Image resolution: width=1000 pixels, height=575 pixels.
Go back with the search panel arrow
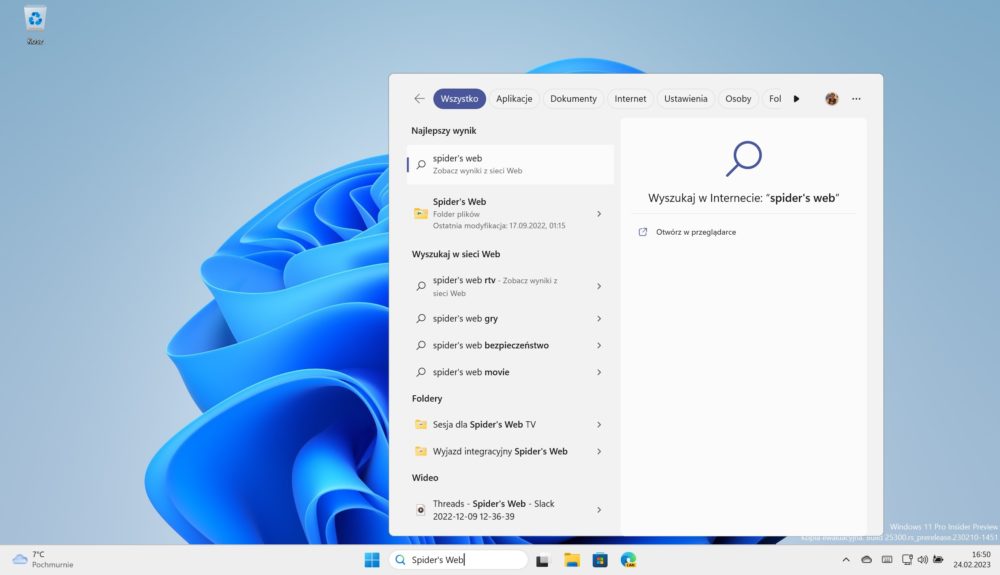(419, 98)
